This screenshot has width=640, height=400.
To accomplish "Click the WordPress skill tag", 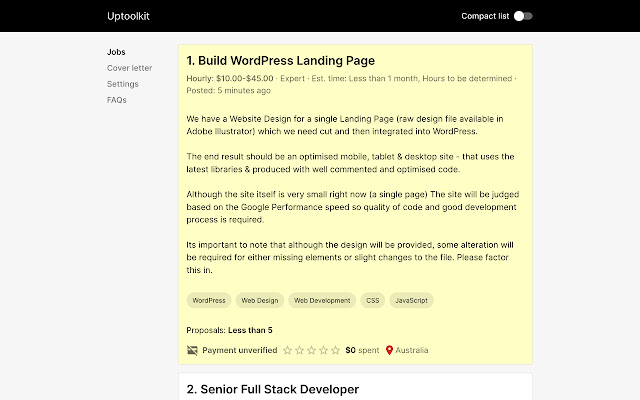I will click(209, 300).
